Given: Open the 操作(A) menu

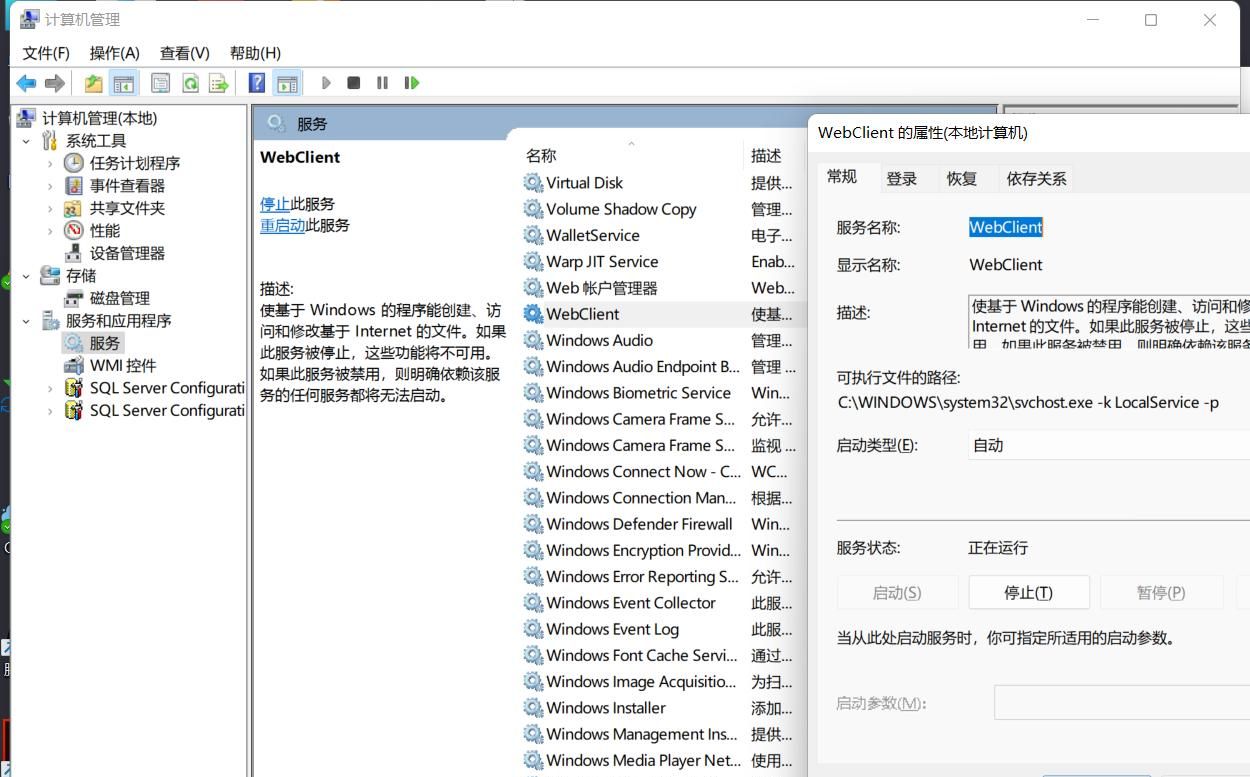Looking at the screenshot, I should [114, 52].
